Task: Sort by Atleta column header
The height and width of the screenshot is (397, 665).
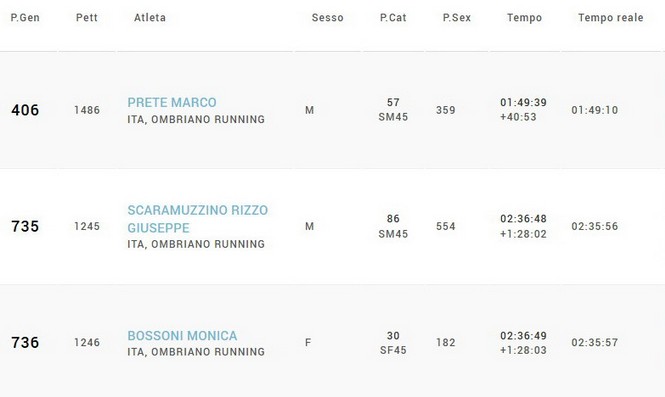Action: [150, 18]
